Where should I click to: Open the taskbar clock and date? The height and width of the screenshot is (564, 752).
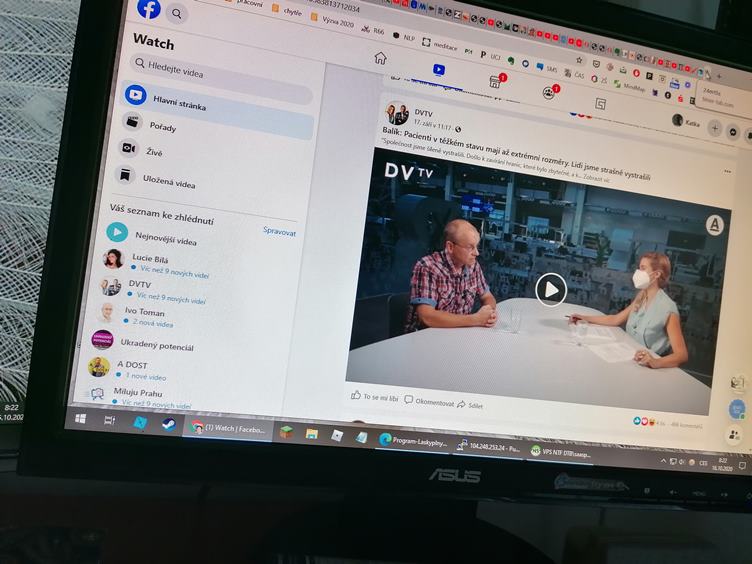point(723,464)
